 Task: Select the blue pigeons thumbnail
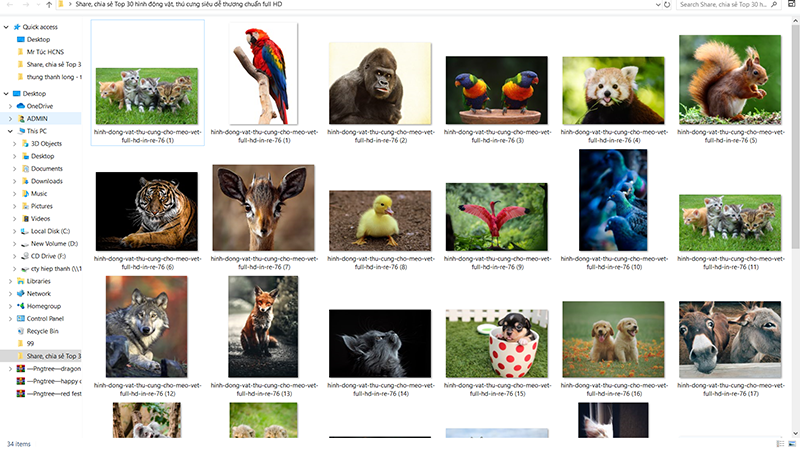613,200
